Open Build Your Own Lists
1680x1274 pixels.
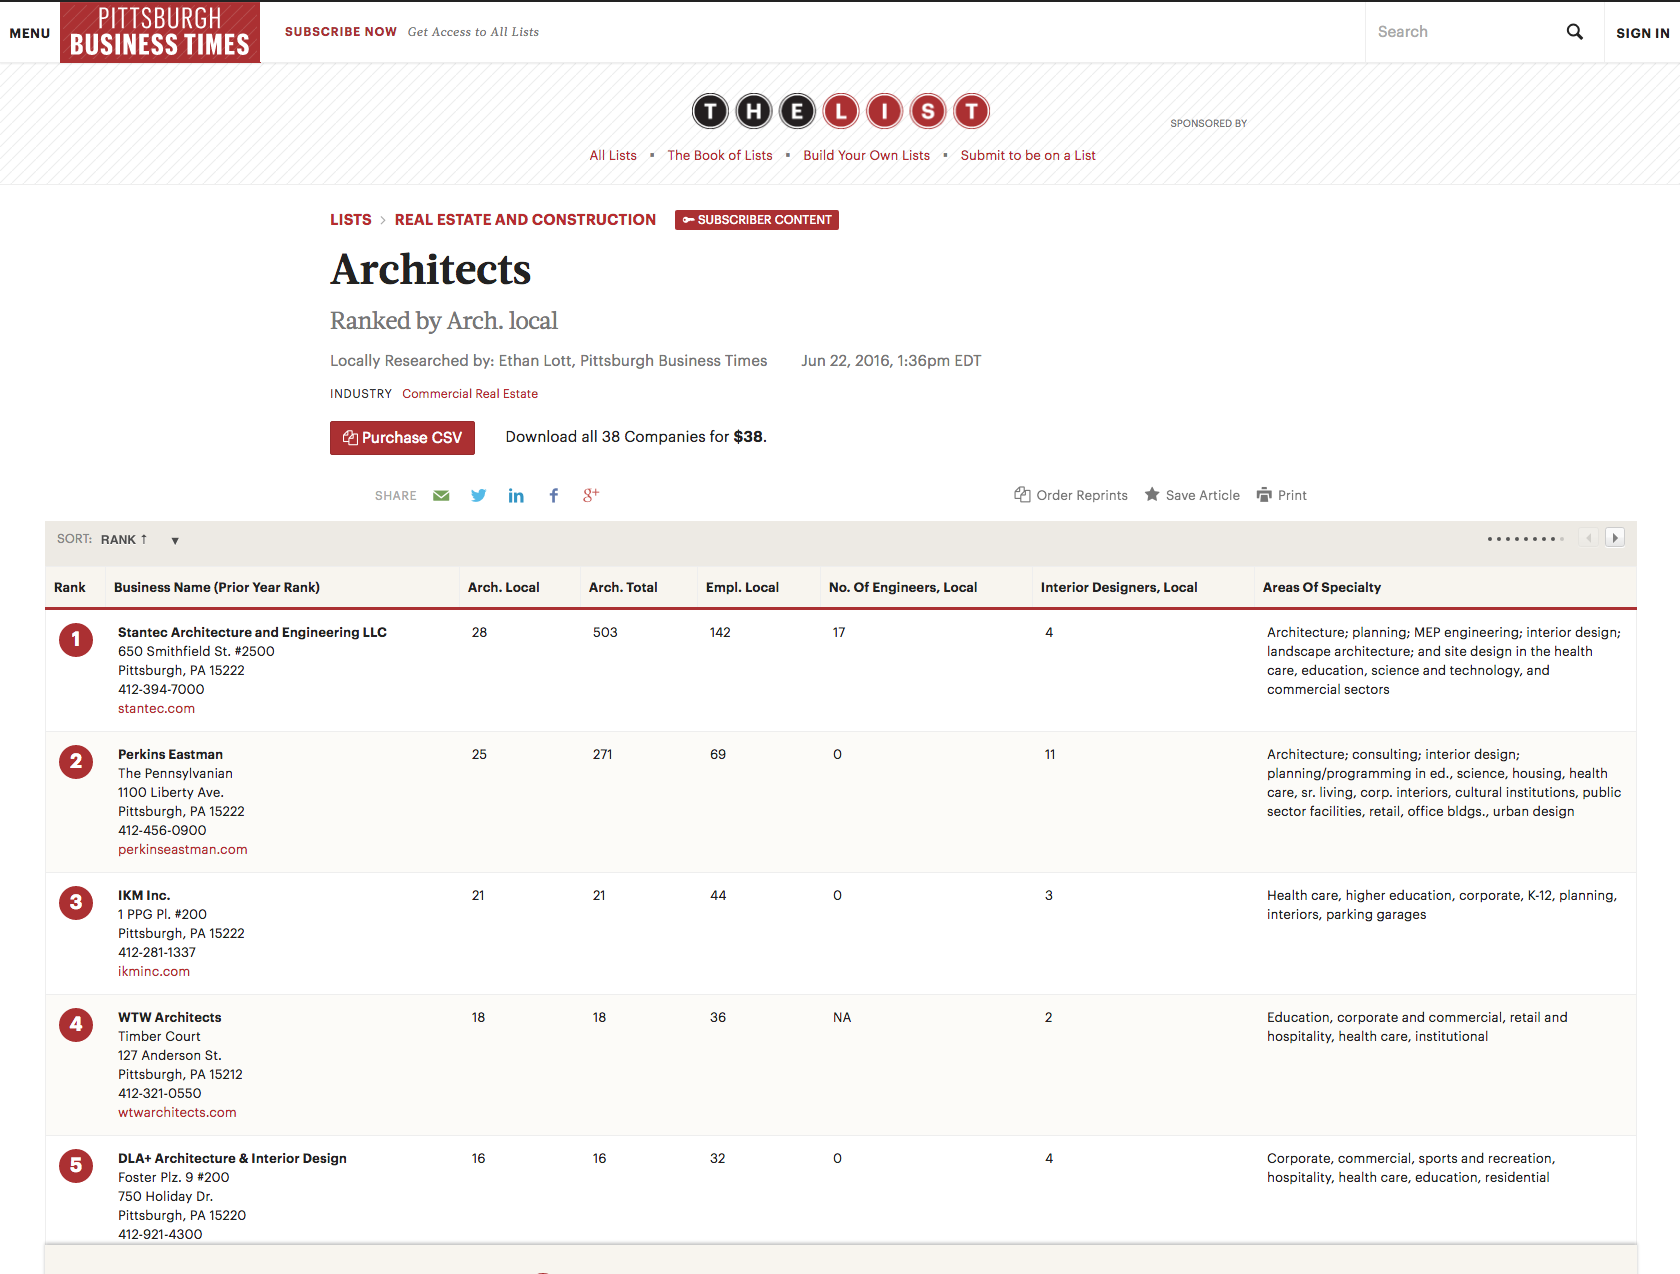pyautogui.click(x=866, y=155)
